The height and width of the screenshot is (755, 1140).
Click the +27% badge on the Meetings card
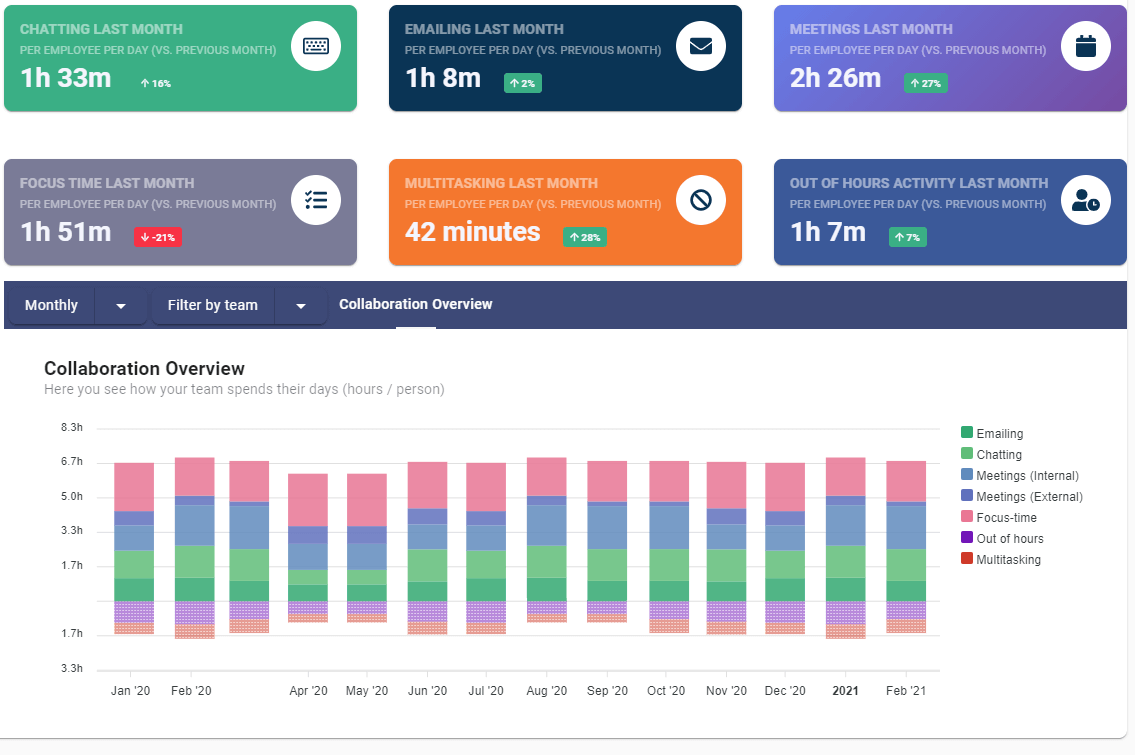[925, 83]
